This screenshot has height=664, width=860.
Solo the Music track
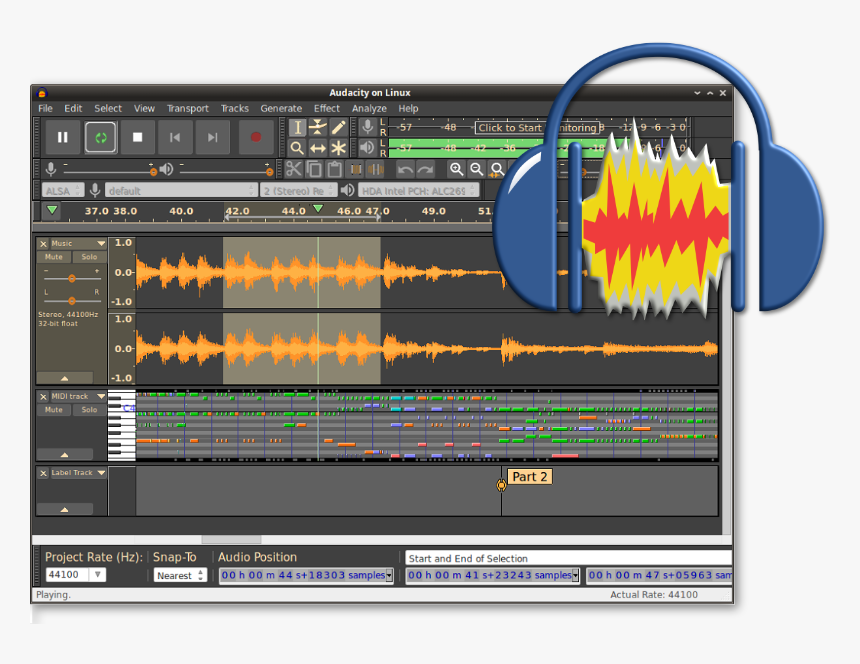89,257
